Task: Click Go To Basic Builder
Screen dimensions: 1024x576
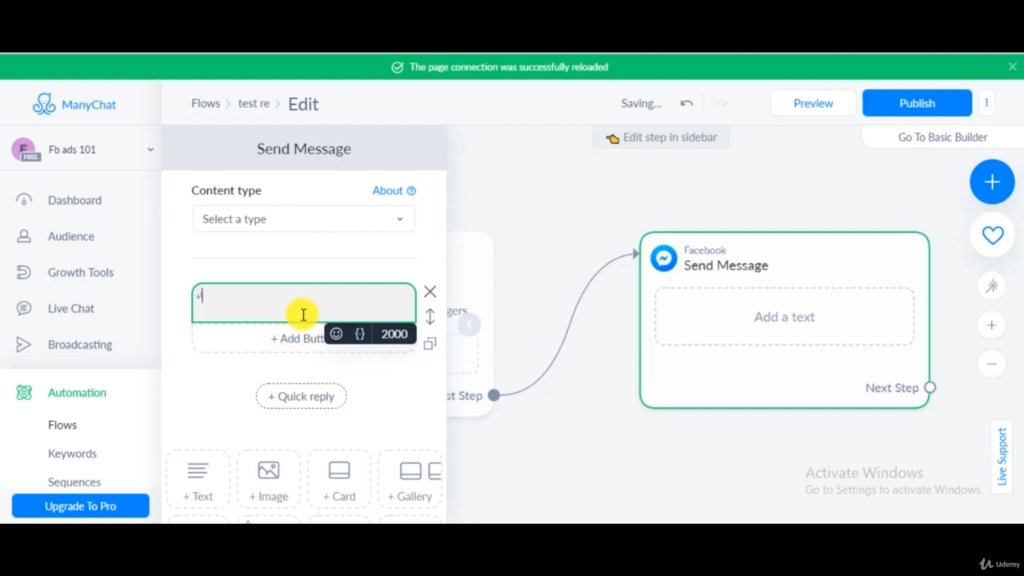Action: 942,137
